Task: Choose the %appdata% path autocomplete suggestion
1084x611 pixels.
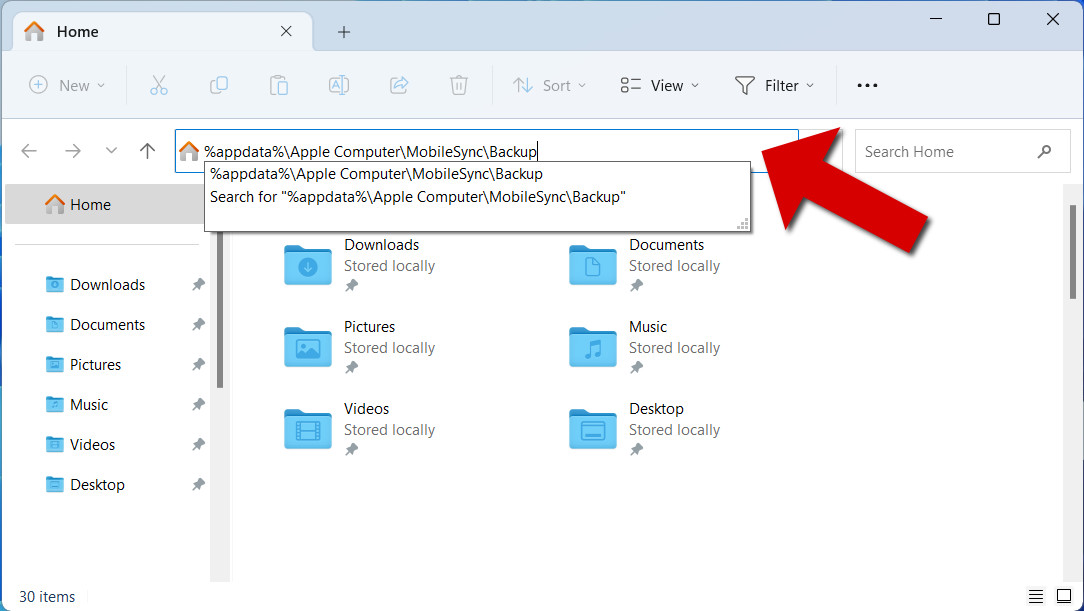Action: pos(477,174)
